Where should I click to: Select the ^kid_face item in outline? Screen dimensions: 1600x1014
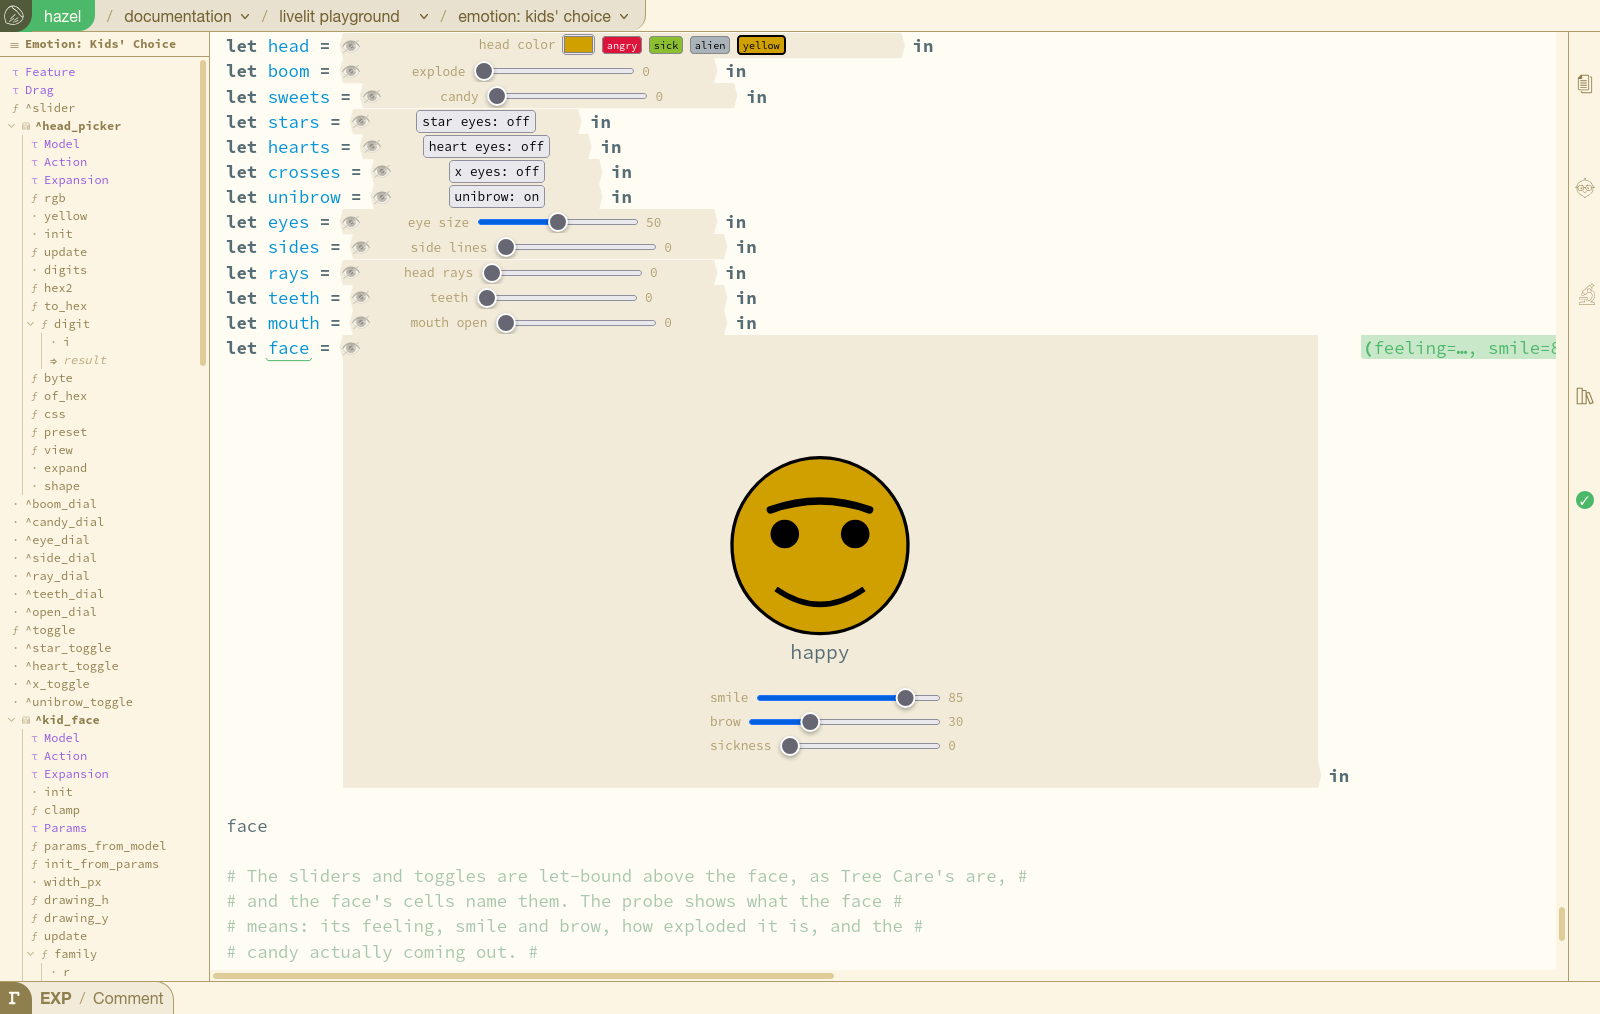click(x=68, y=720)
